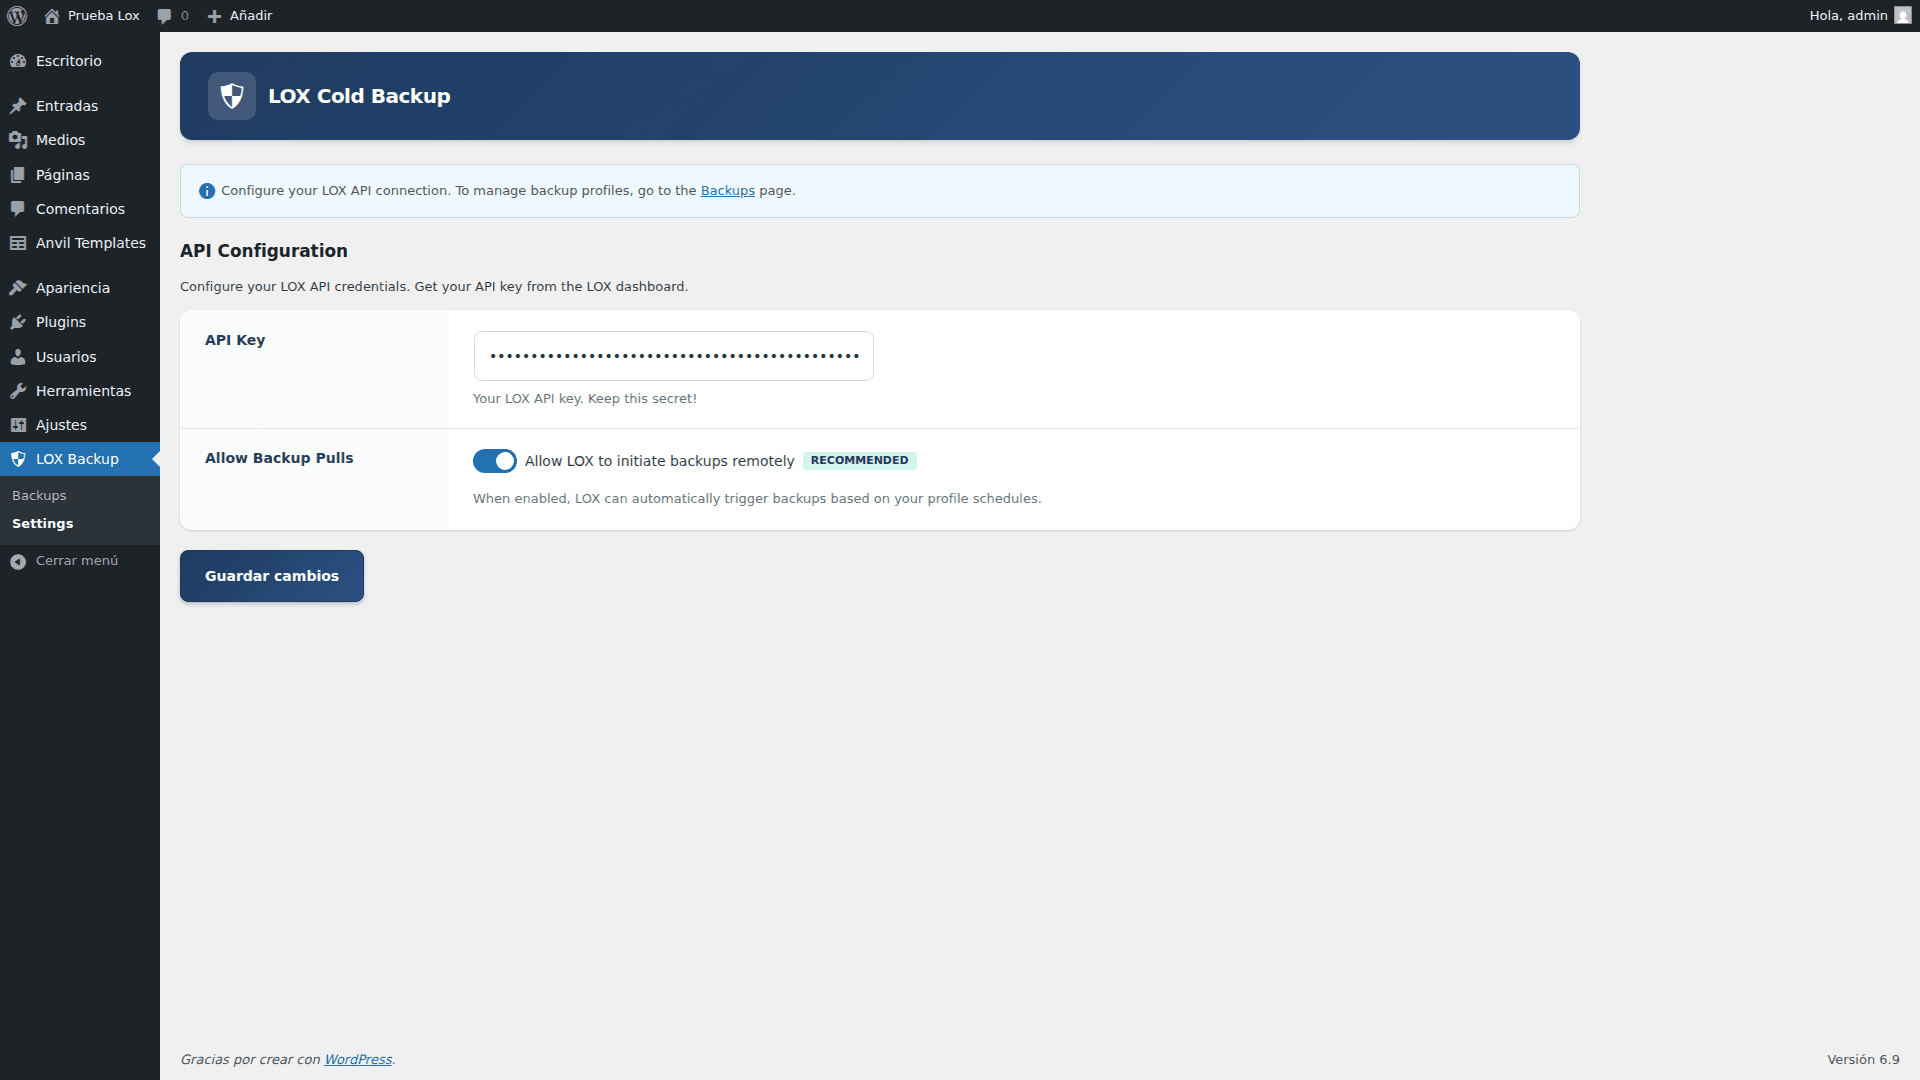
Task: Click the Anvil Templates icon
Action: tap(19, 243)
